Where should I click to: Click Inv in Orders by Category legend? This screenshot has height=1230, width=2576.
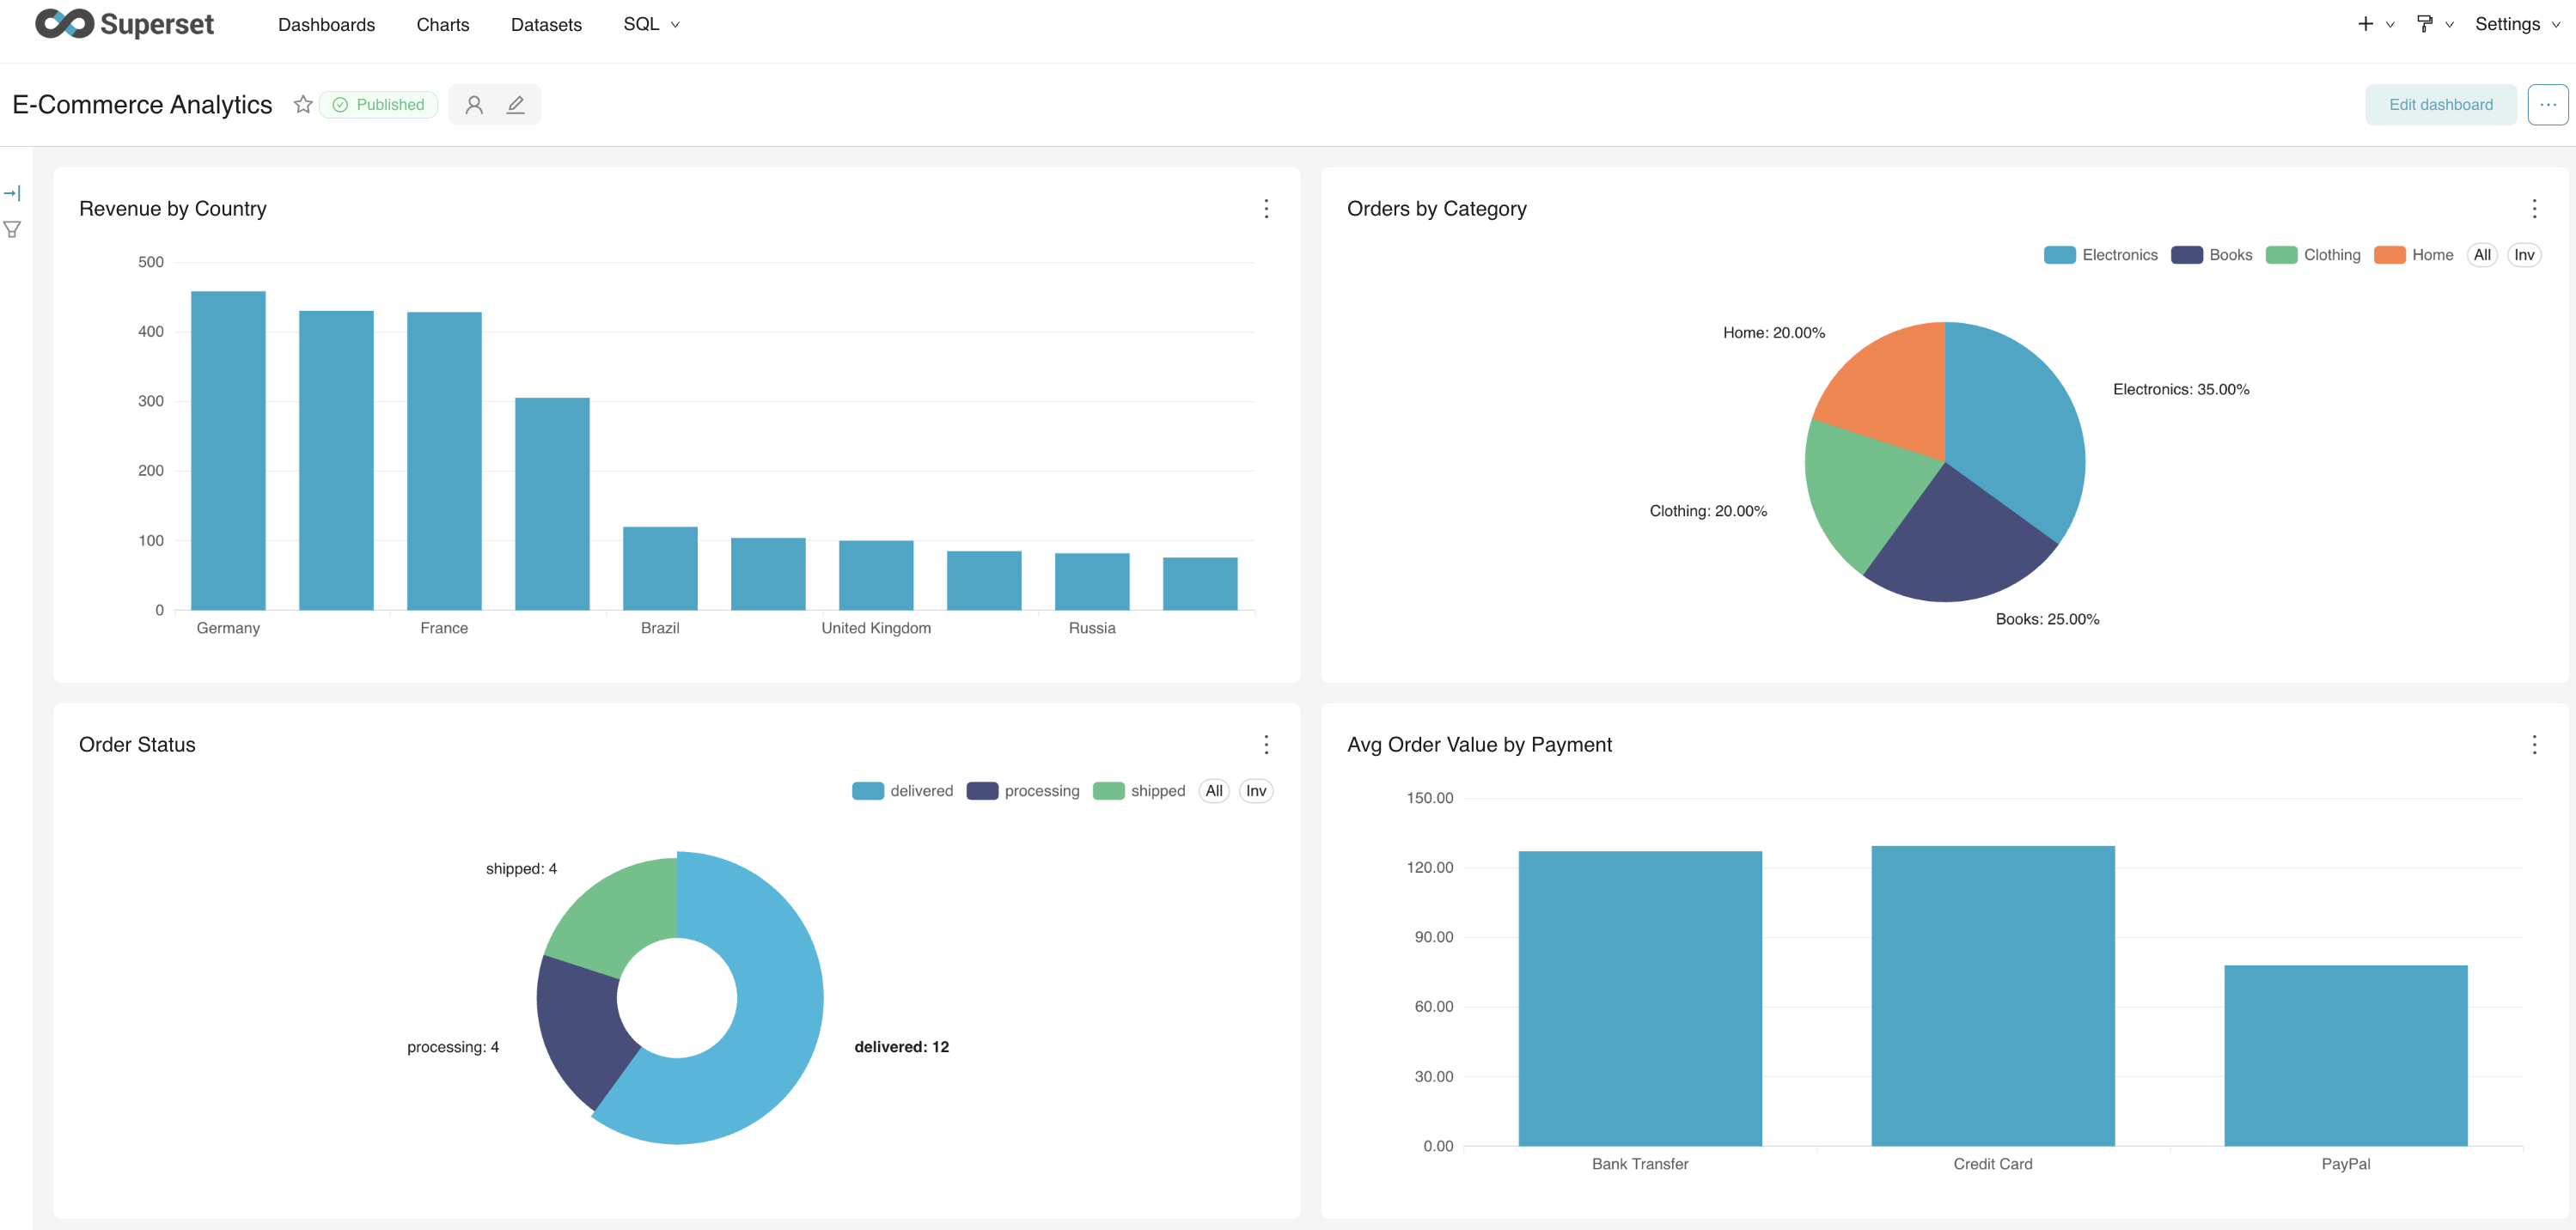pyautogui.click(x=2524, y=255)
